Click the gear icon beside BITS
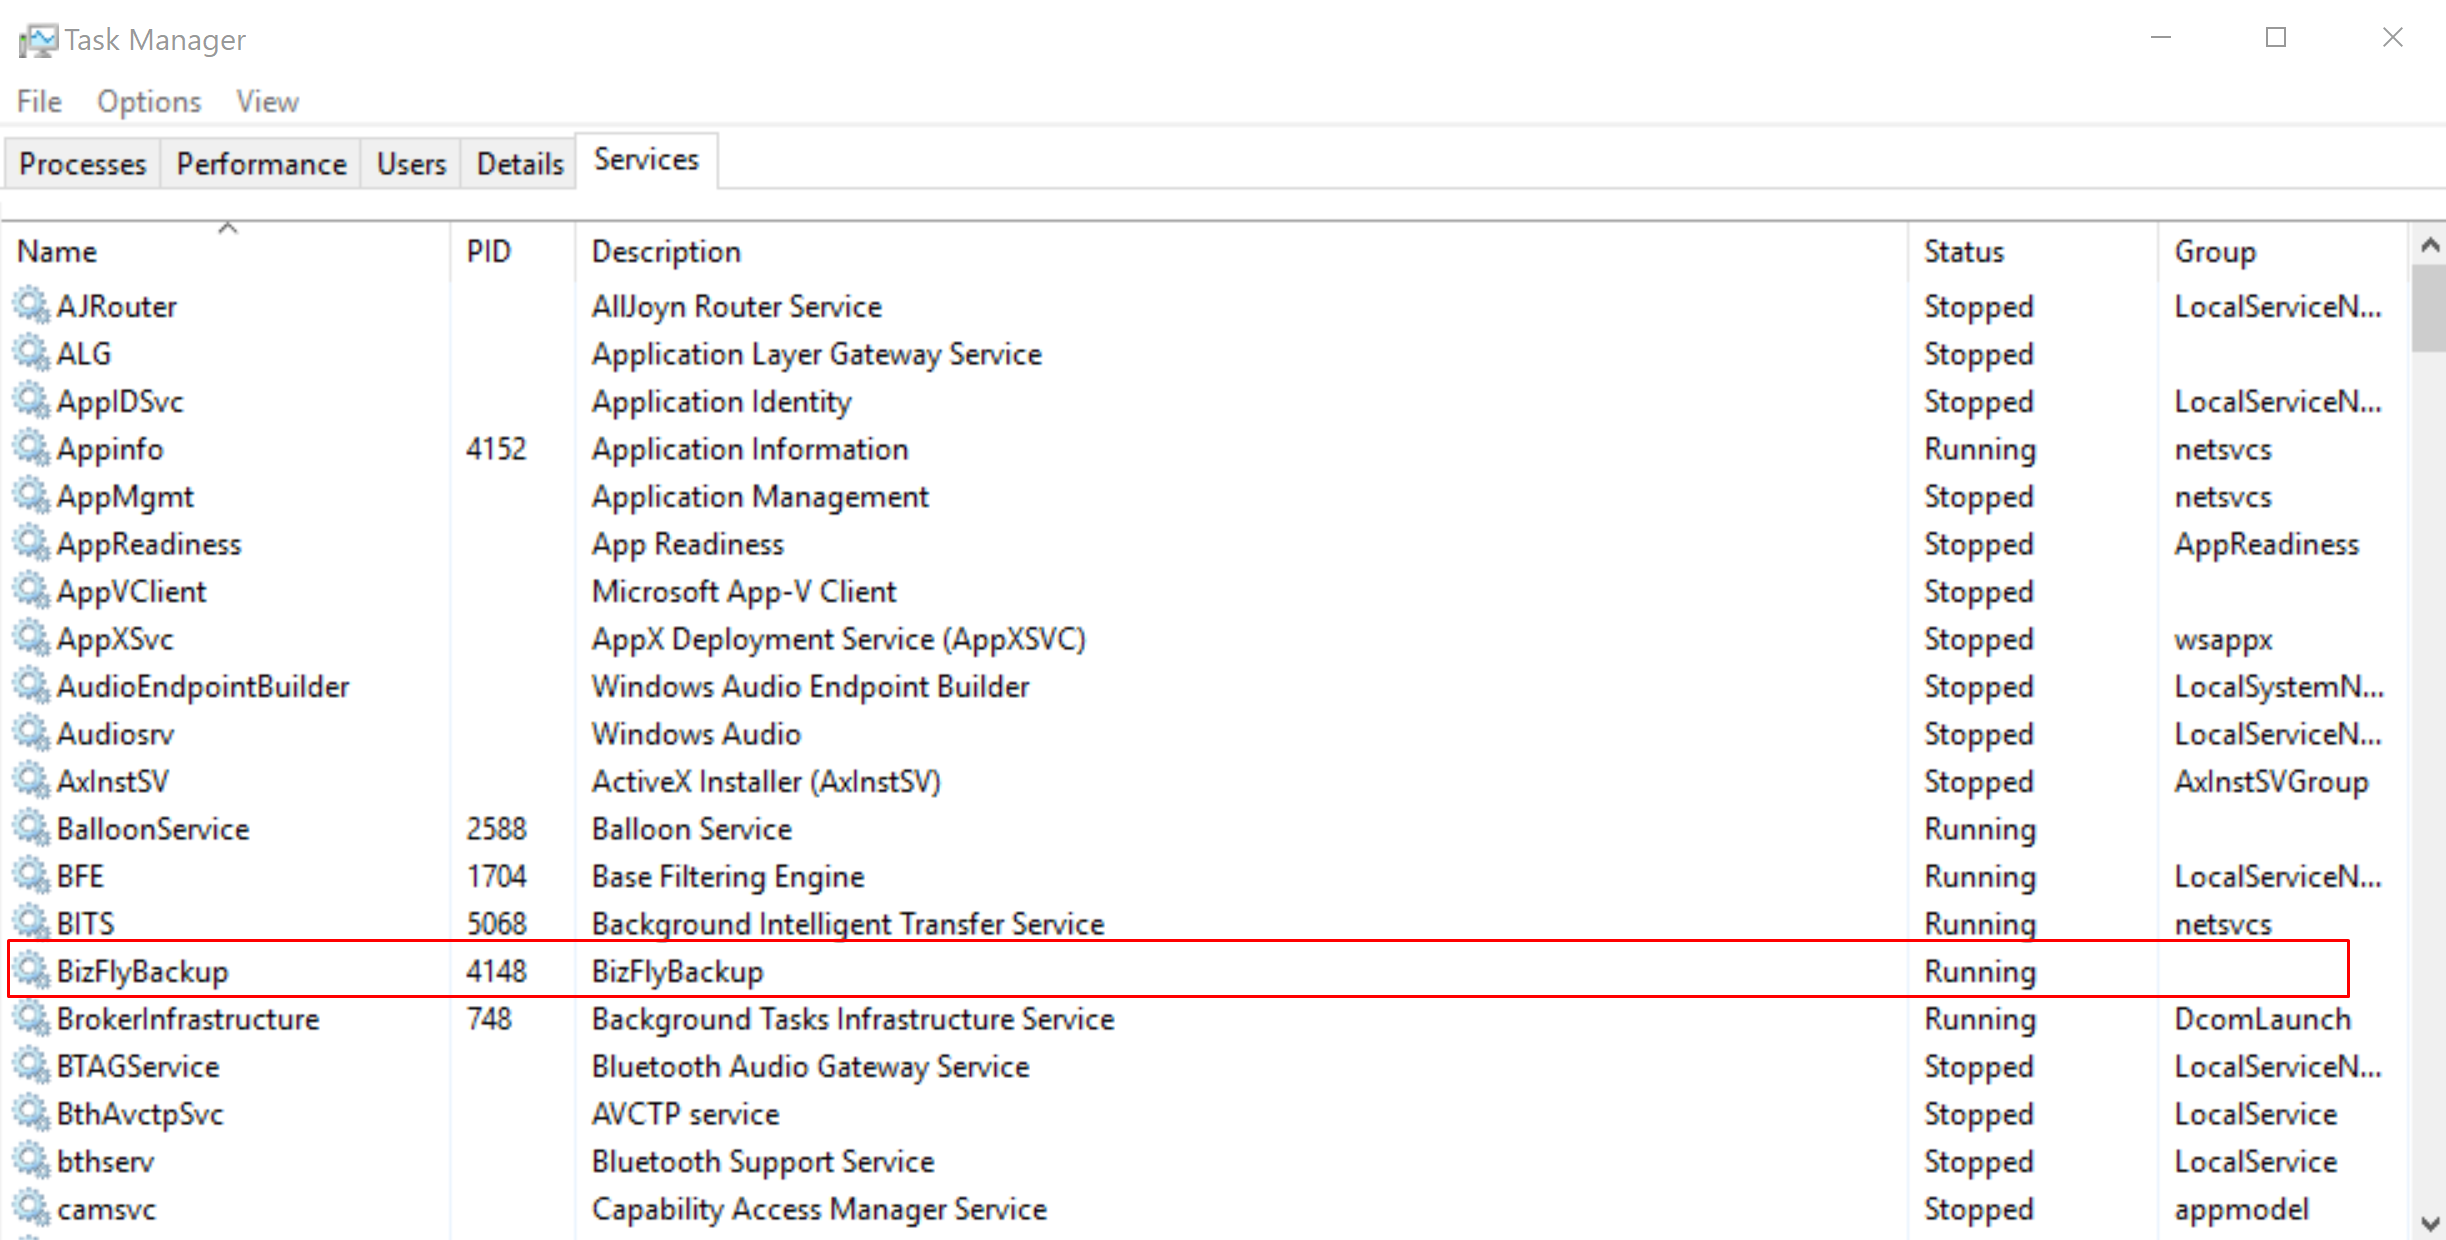Viewport: 2446px width, 1240px height. [x=31, y=923]
